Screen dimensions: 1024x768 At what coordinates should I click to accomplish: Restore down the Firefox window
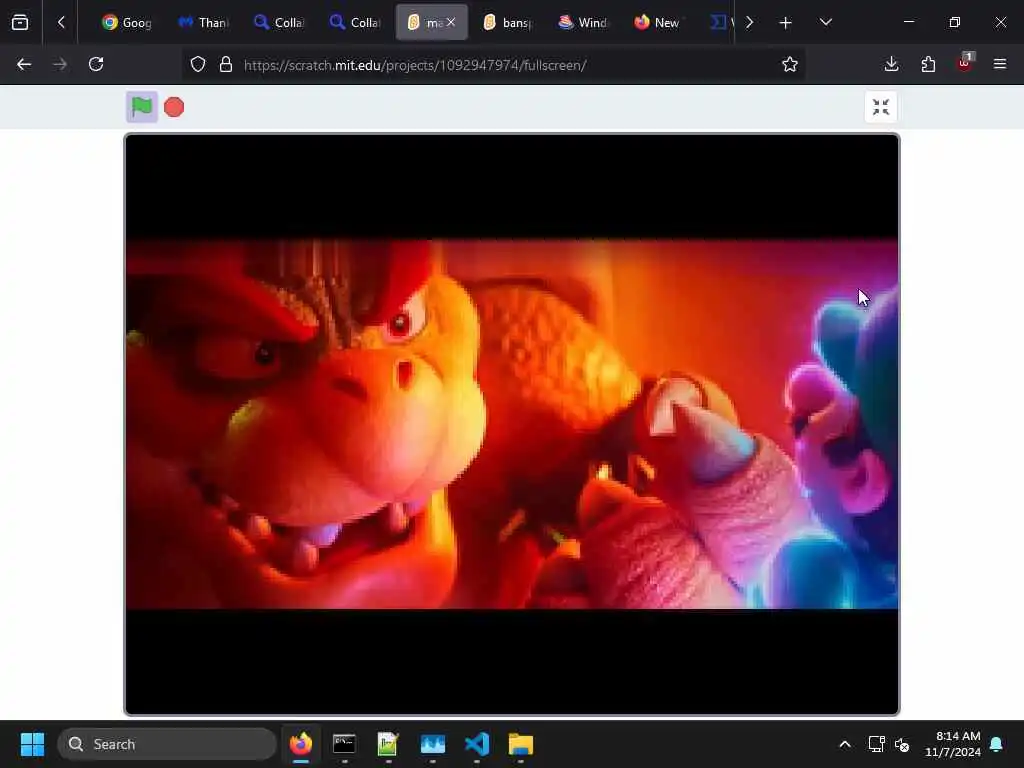tap(955, 23)
